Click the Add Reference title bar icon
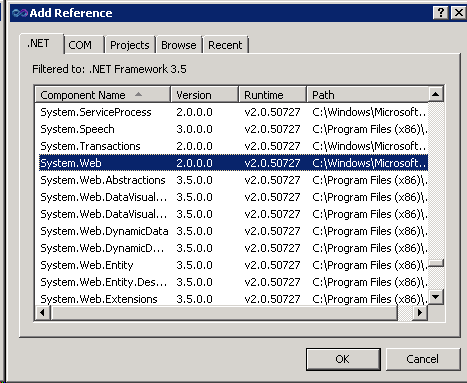Screen dimensions: 467x383 click(20, 13)
